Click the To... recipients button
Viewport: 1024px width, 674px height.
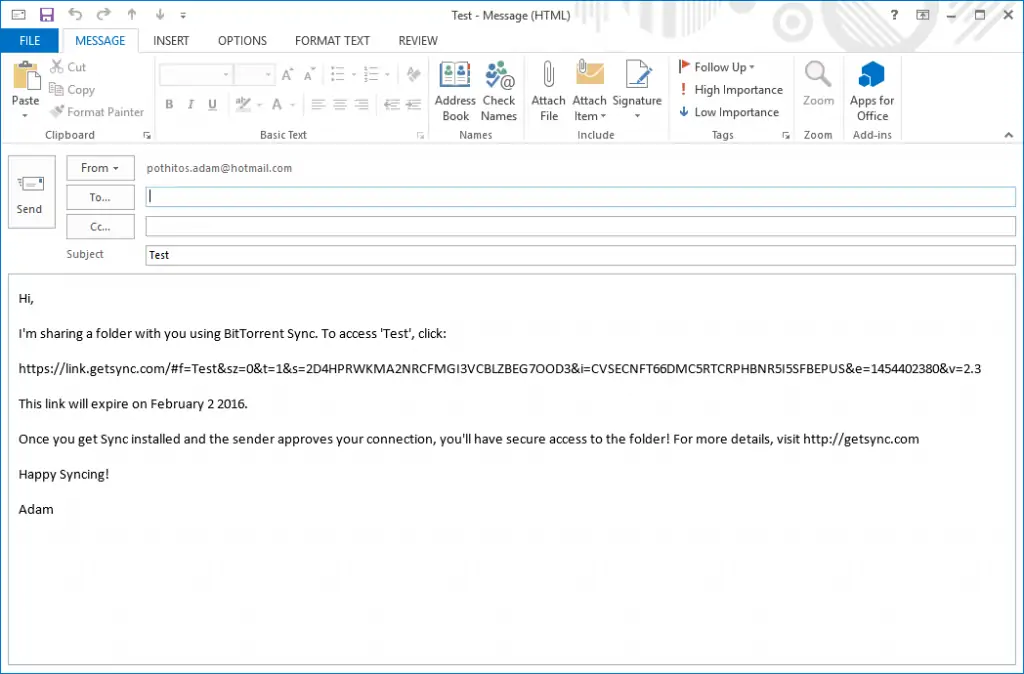tap(100, 197)
